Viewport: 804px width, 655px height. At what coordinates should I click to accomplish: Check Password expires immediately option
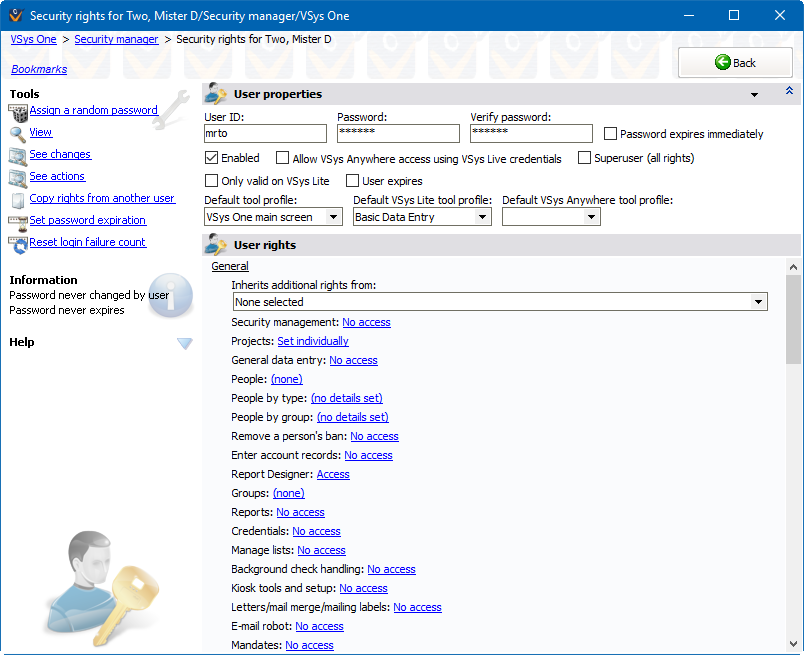[610, 134]
